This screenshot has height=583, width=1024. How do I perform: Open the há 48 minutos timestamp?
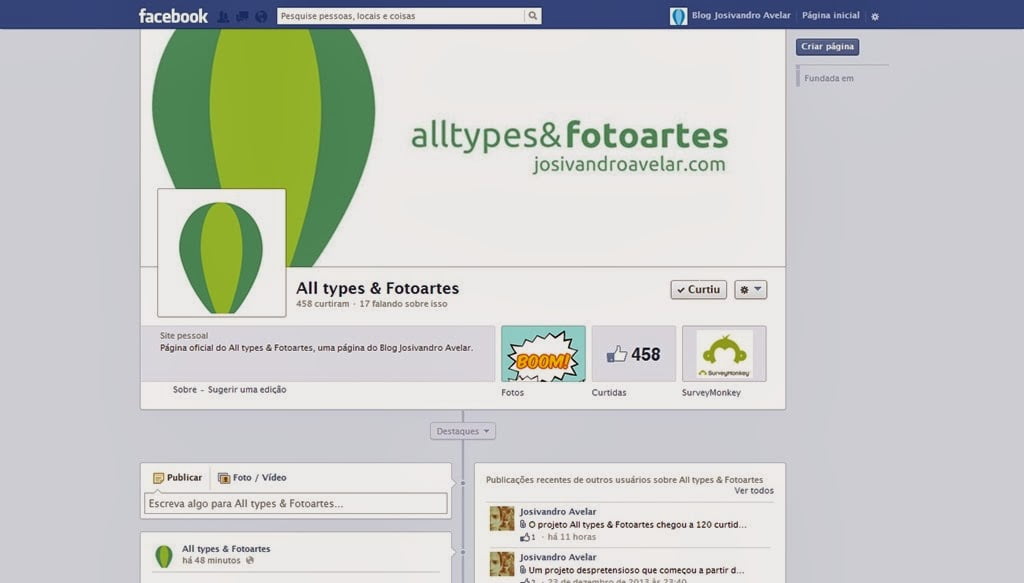pos(211,560)
